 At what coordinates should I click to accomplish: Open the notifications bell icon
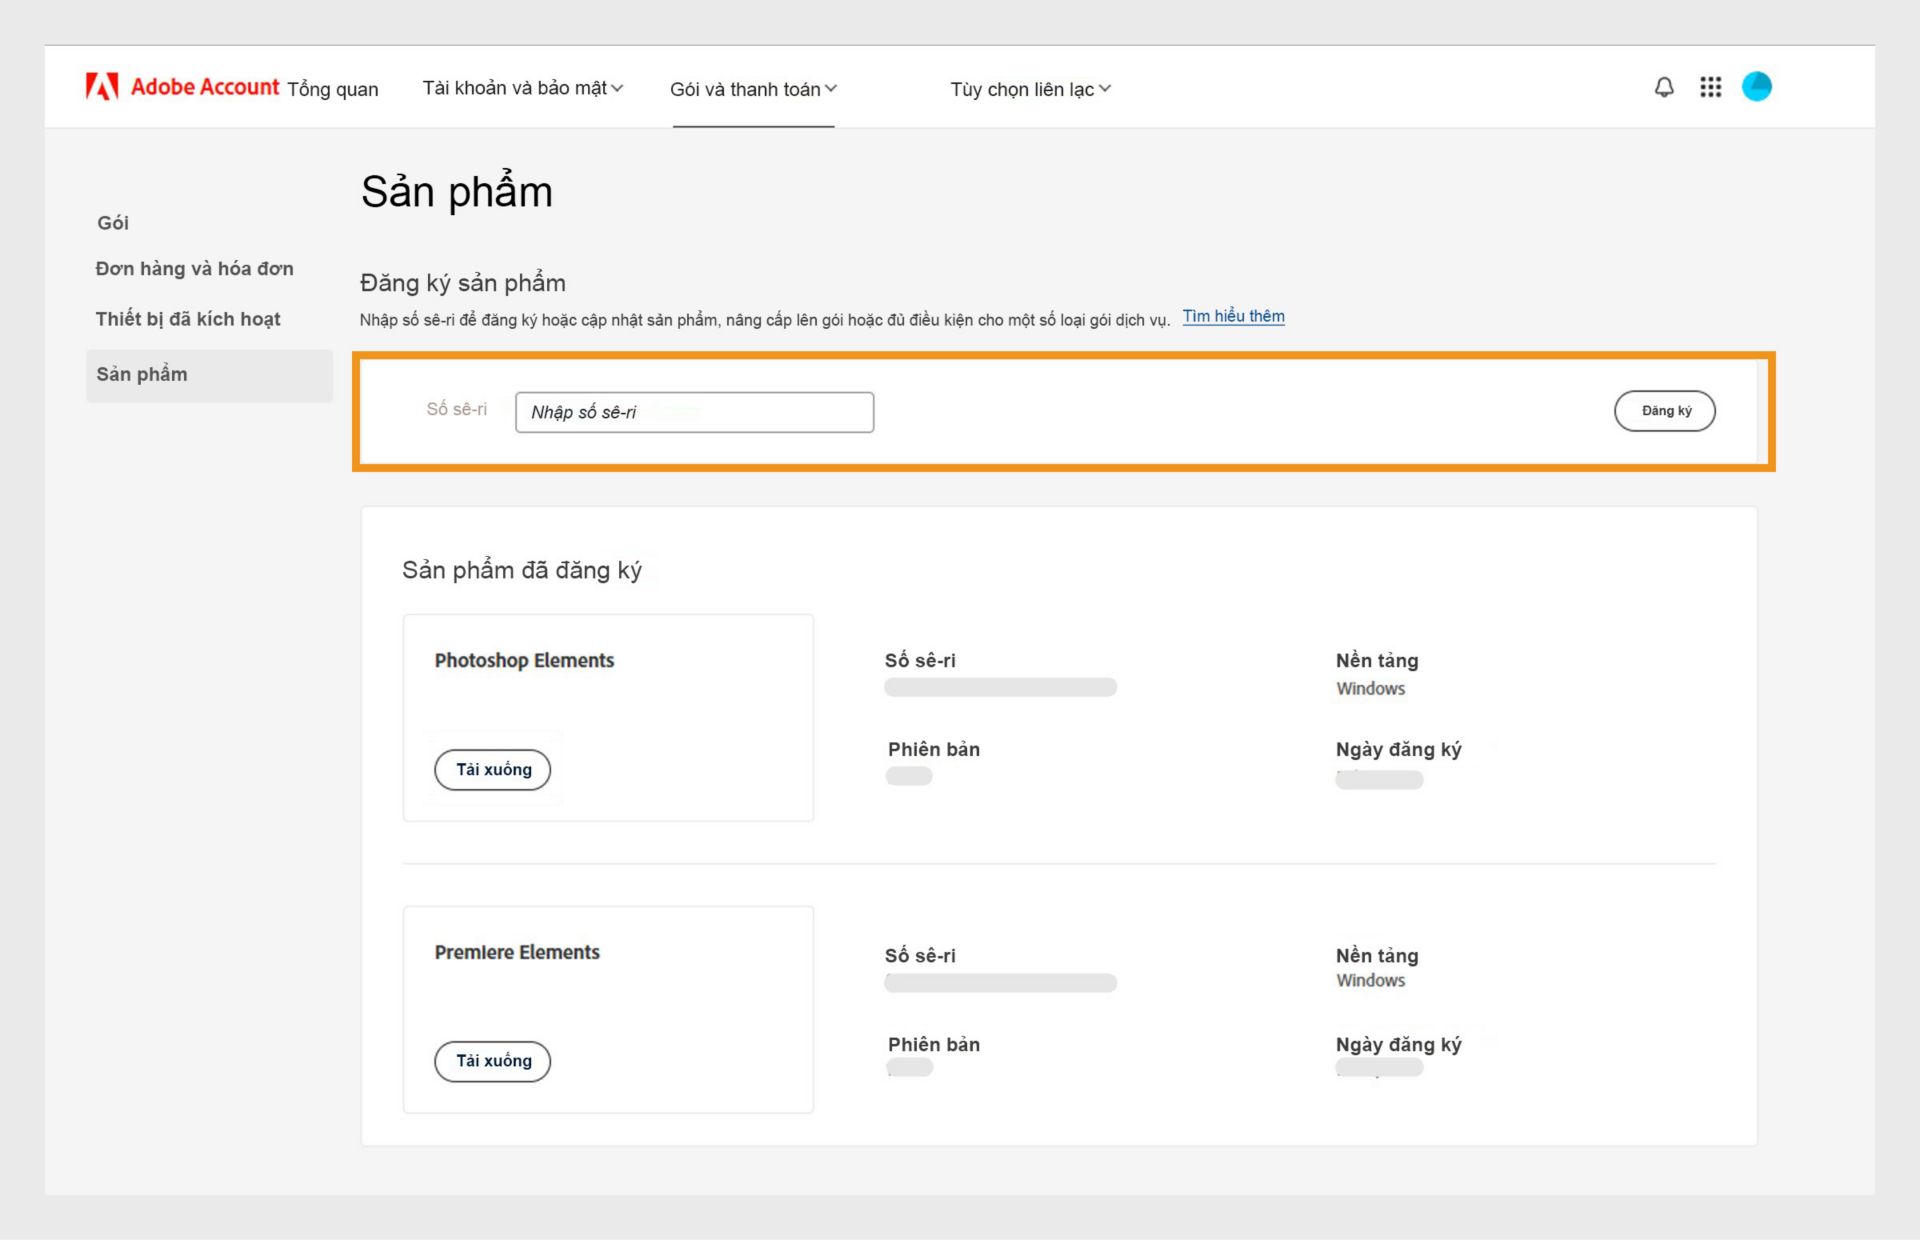(1664, 87)
